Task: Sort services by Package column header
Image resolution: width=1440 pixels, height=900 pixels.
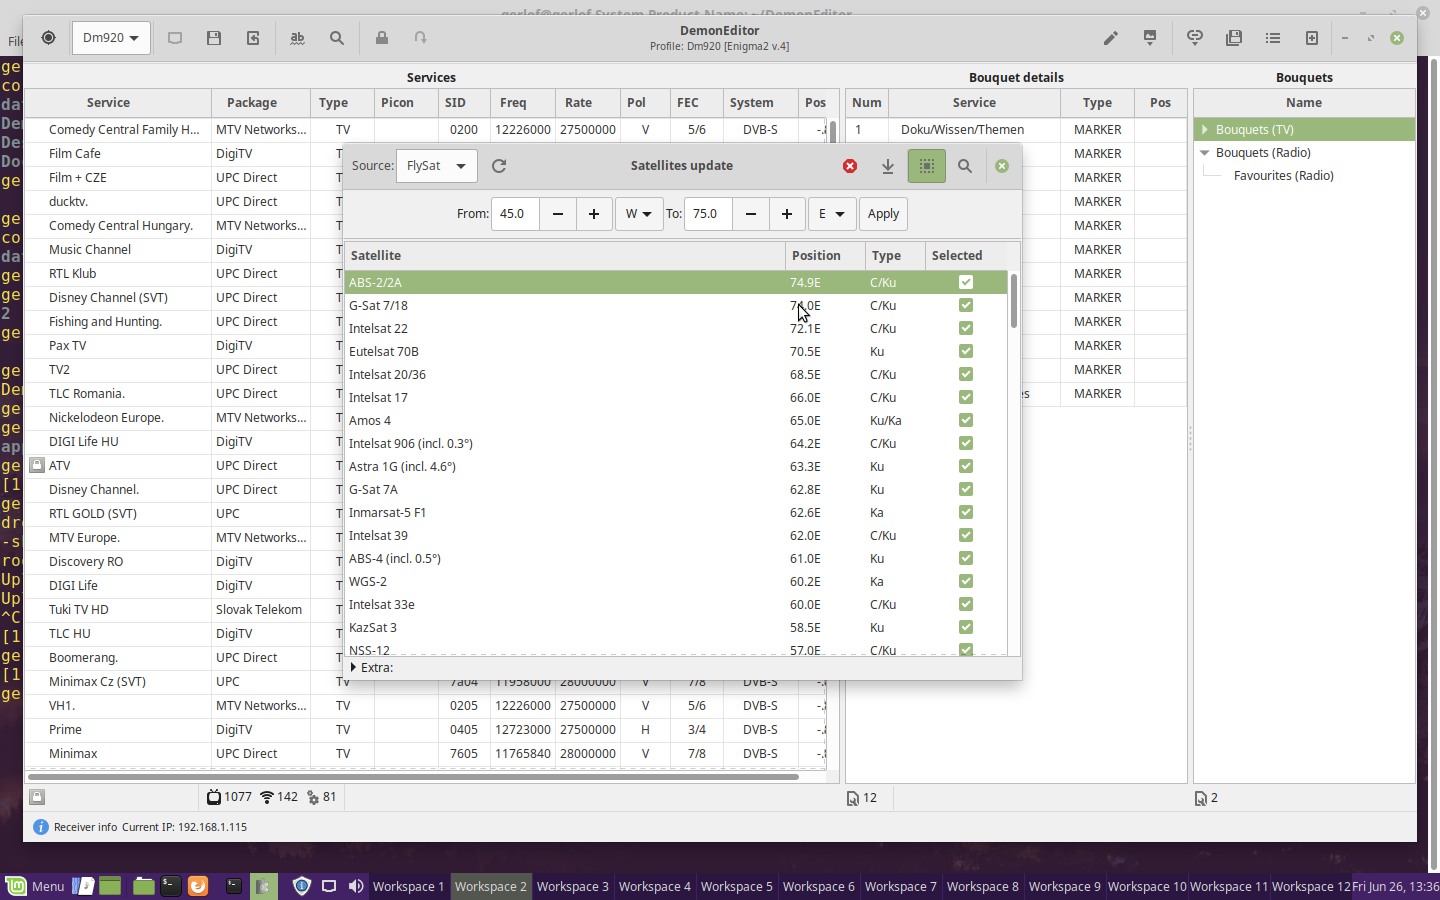Action: click(x=261, y=102)
